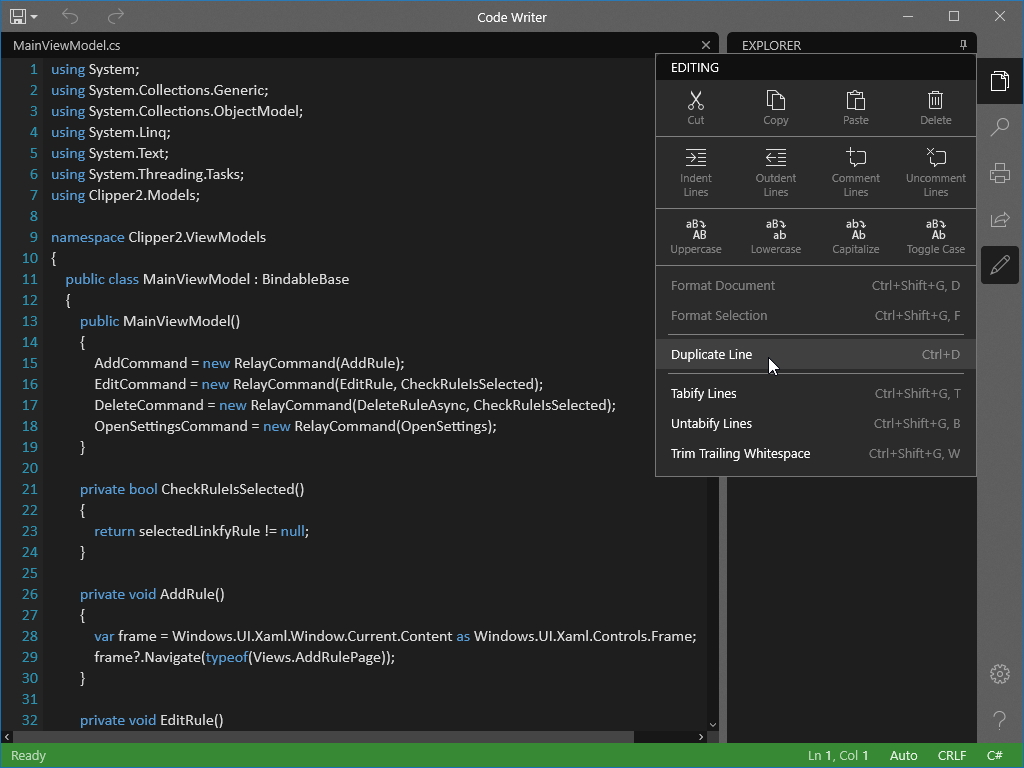1024x768 pixels.
Task: Click line number 11 in the gutter
Action: click(x=29, y=279)
